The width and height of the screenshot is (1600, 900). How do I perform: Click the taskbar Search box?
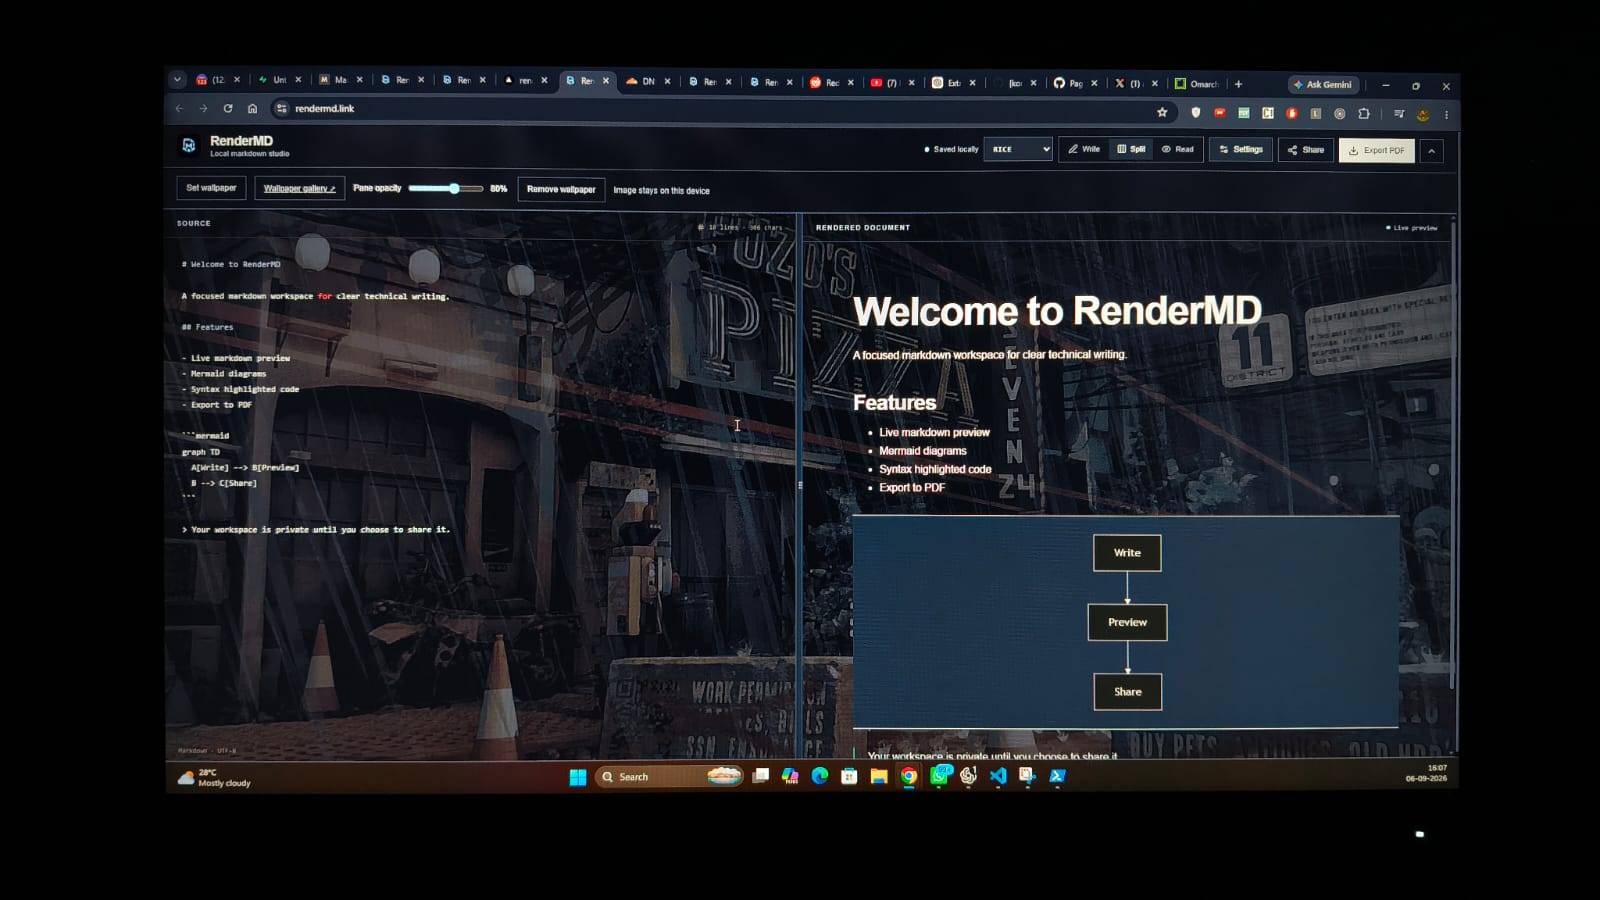(668, 777)
